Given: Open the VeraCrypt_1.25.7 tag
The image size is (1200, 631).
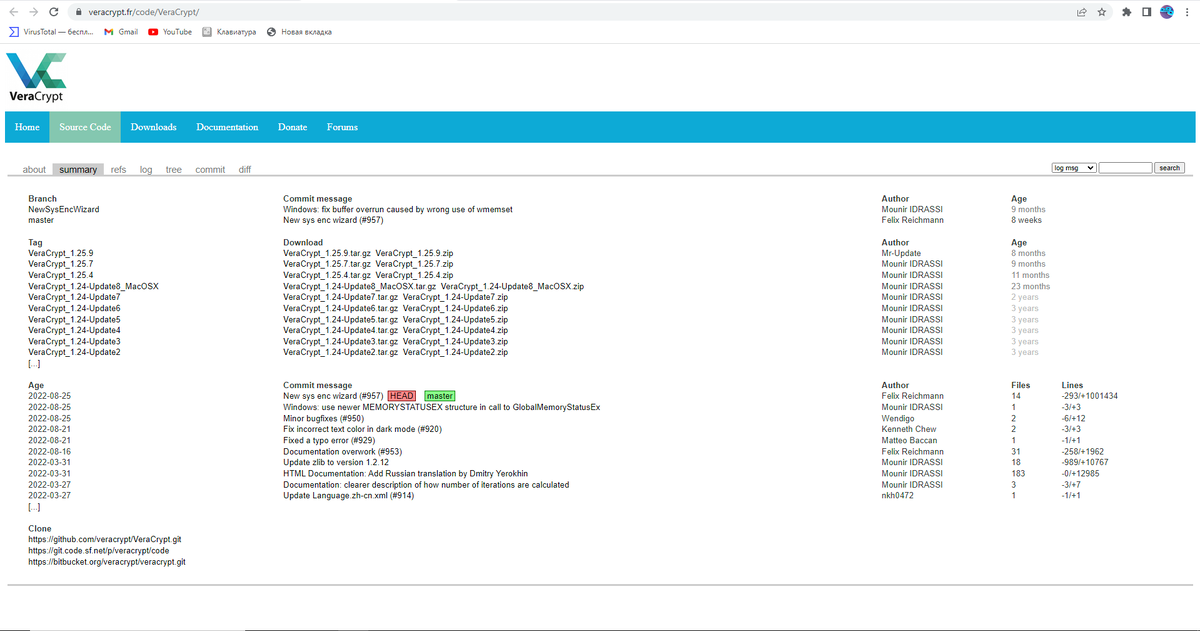Looking at the screenshot, I should (61, 264).
